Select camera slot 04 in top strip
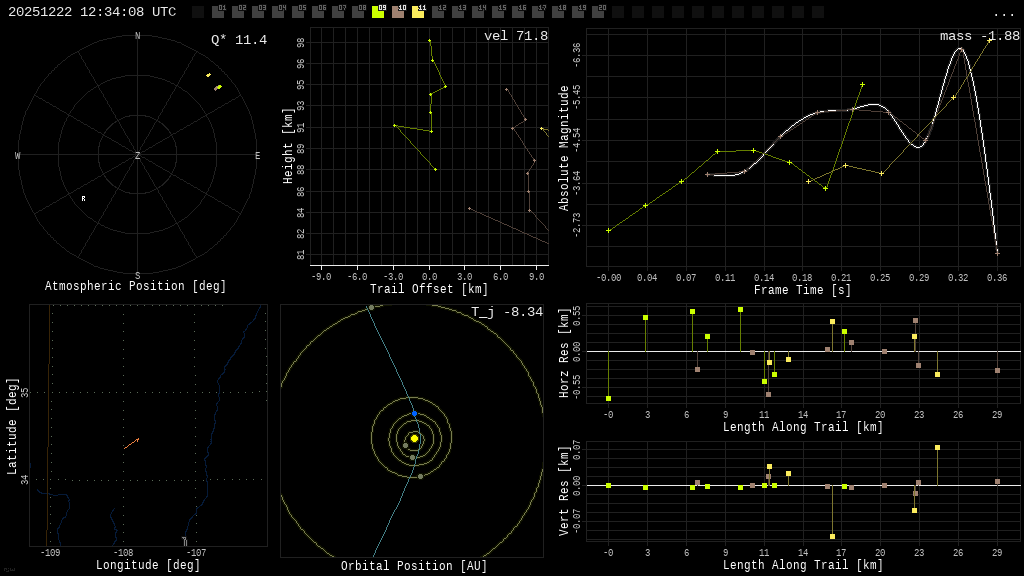The image size is (1024, 576). 278,12
